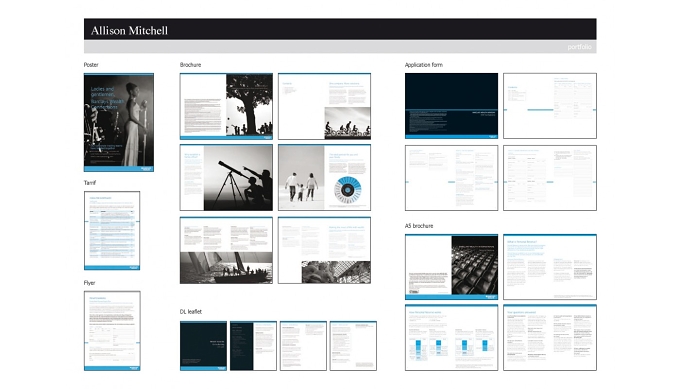Open the dark cover panel of the DL leaflet
680x389 pixels.
203,346
